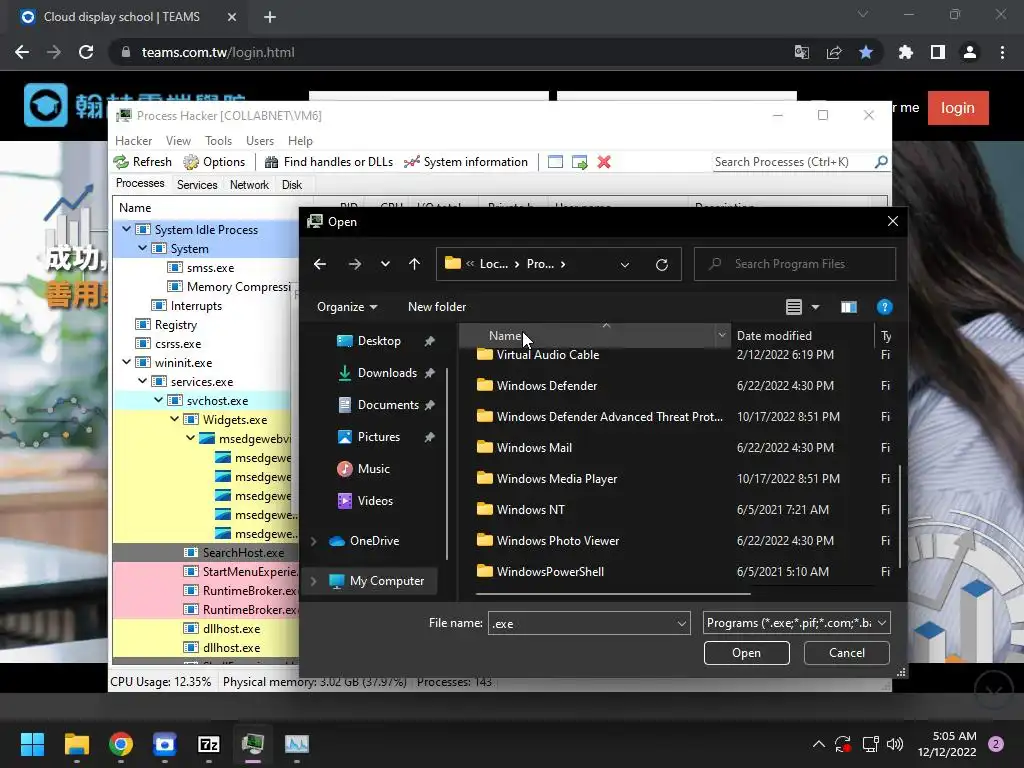
Task: Open the Organize dropdown
Action: pos(347,307)
